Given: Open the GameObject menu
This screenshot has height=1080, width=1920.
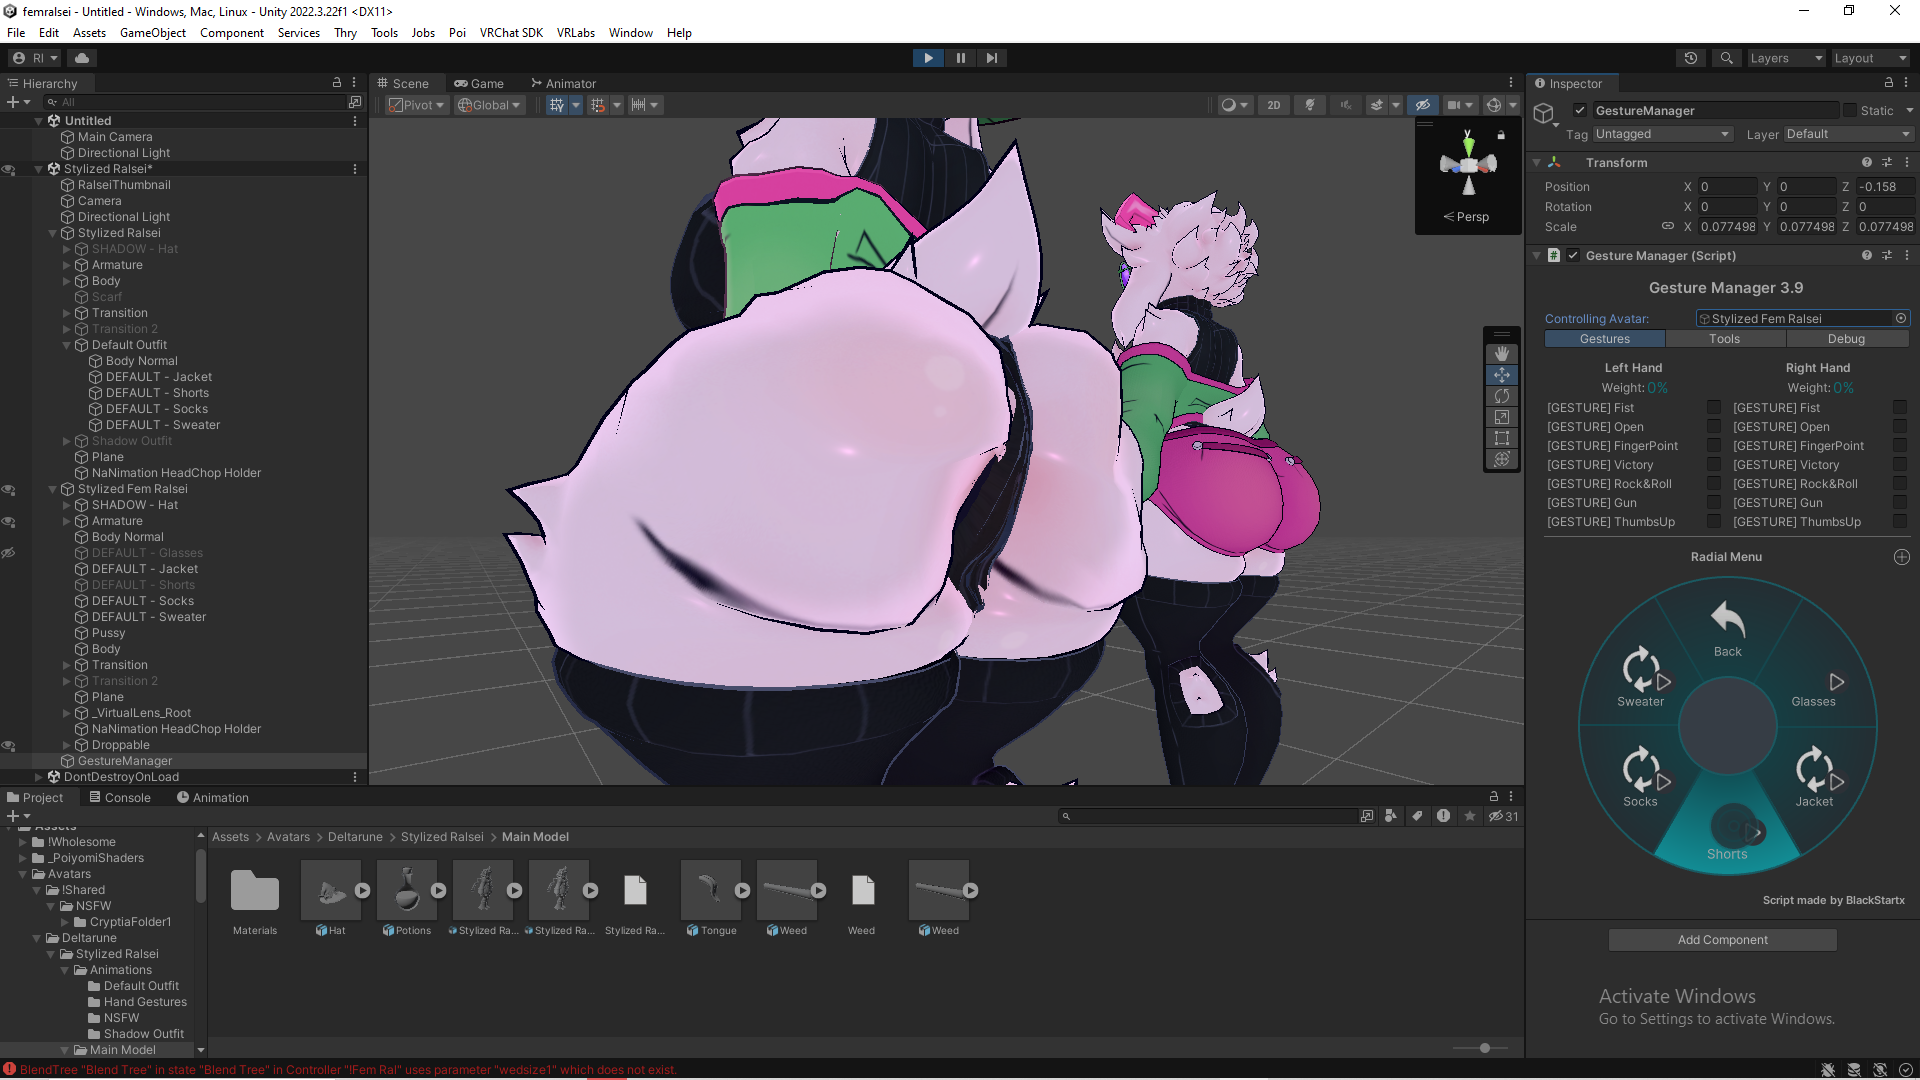Looking at the screenshot, I should click(x=152, y=33).
